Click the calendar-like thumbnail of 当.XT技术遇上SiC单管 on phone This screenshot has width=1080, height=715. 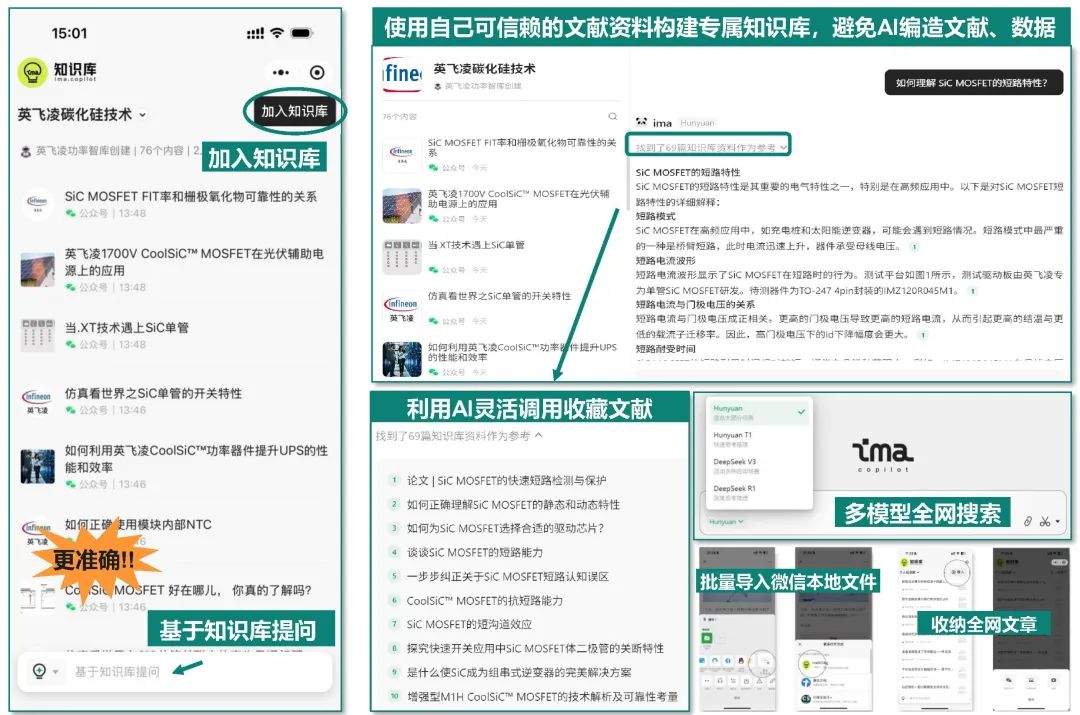37,335
